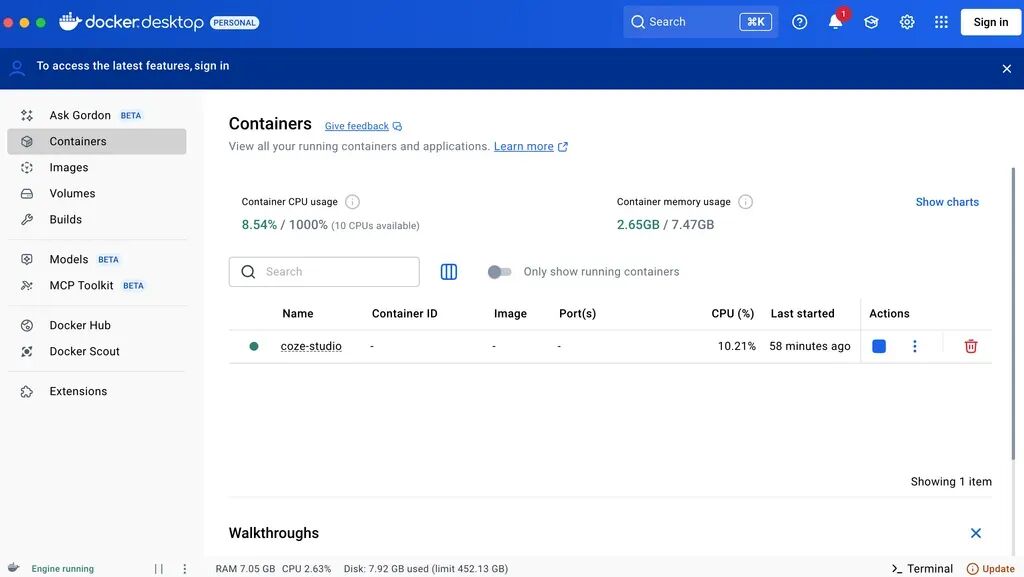Image resolution: width=1024 pixels, height=577 pixels.
Task: Sort by CPU (%) column header
Action: [733, 313]
